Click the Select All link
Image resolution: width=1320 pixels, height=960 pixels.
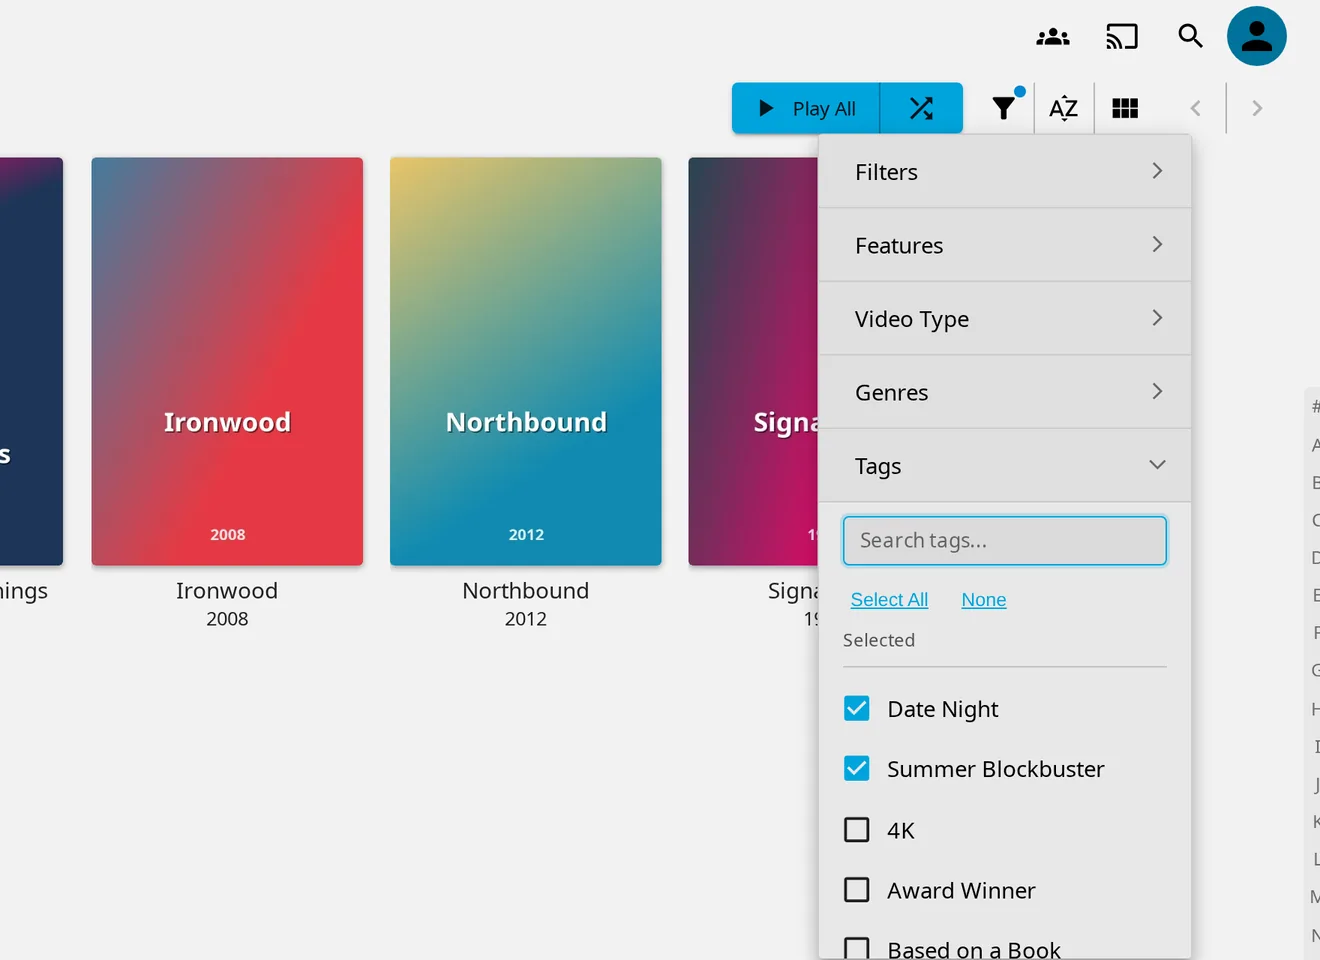coord(889,600)
